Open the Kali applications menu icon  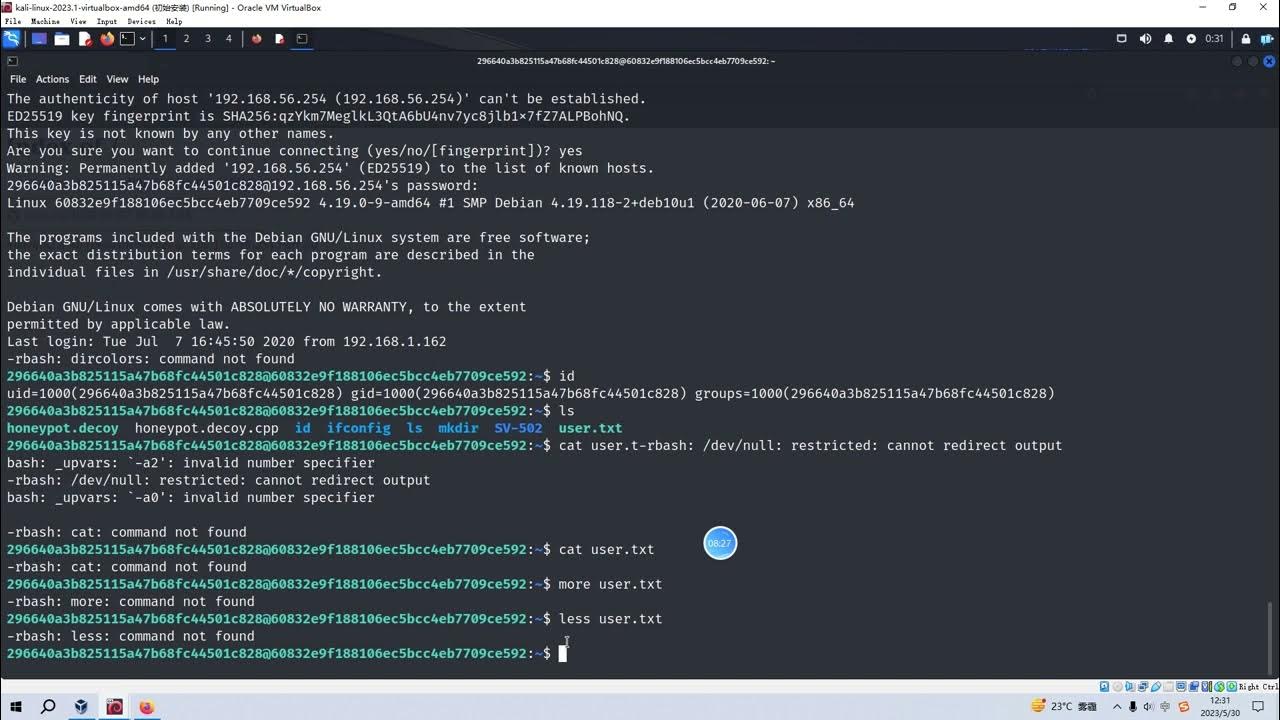pos(11,39)
